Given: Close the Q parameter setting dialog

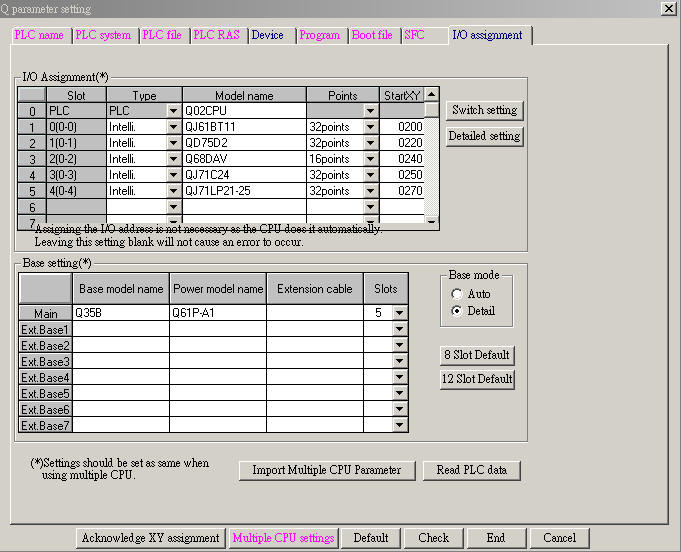Looking at the screenshot, I should coord(669,9).
